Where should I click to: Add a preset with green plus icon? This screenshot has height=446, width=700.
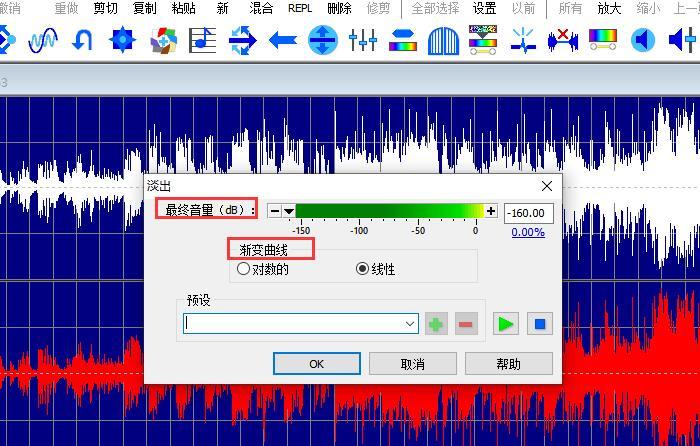pos(436,324)
